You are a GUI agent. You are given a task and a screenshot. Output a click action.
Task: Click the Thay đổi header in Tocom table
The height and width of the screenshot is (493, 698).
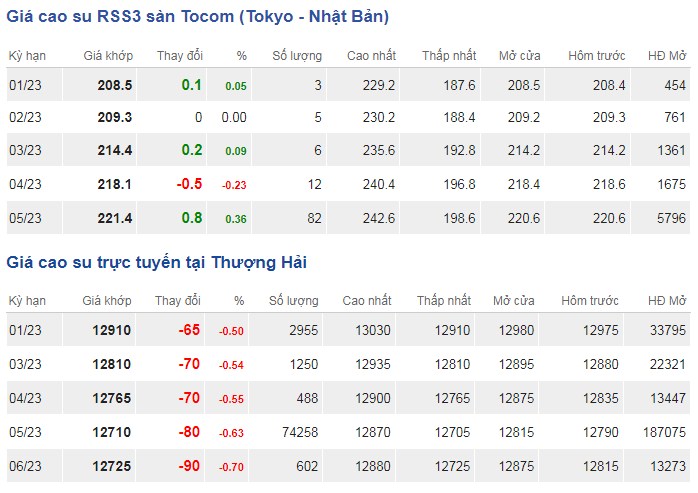179,53
